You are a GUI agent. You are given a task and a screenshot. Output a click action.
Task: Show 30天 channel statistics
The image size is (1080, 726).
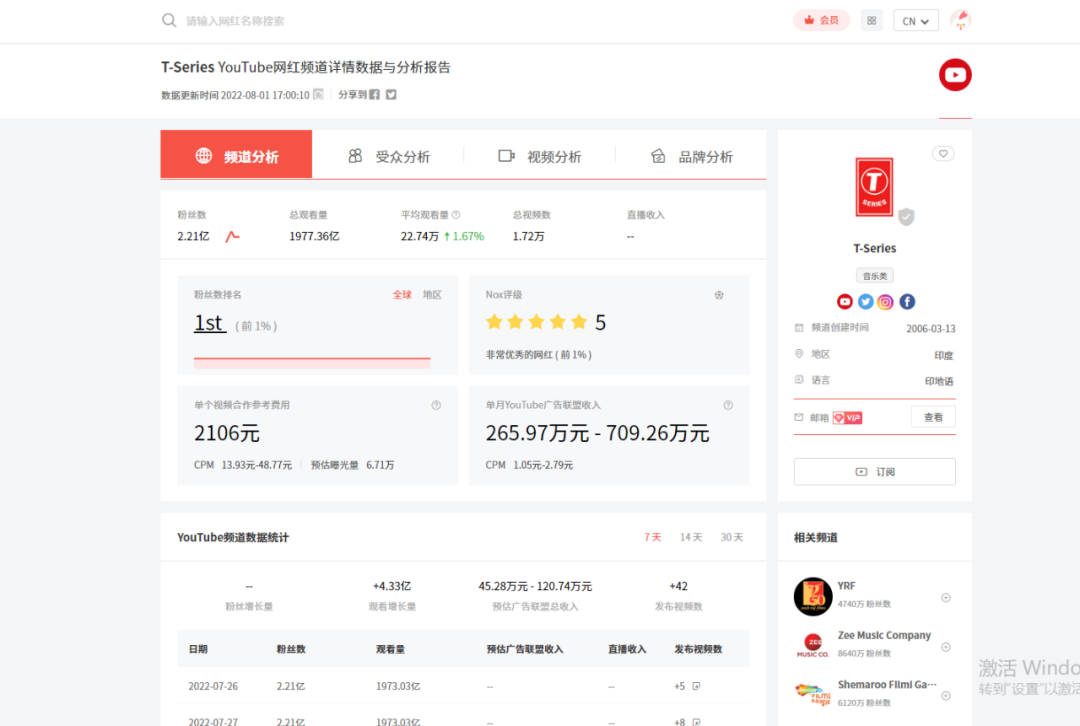[731, 537]
